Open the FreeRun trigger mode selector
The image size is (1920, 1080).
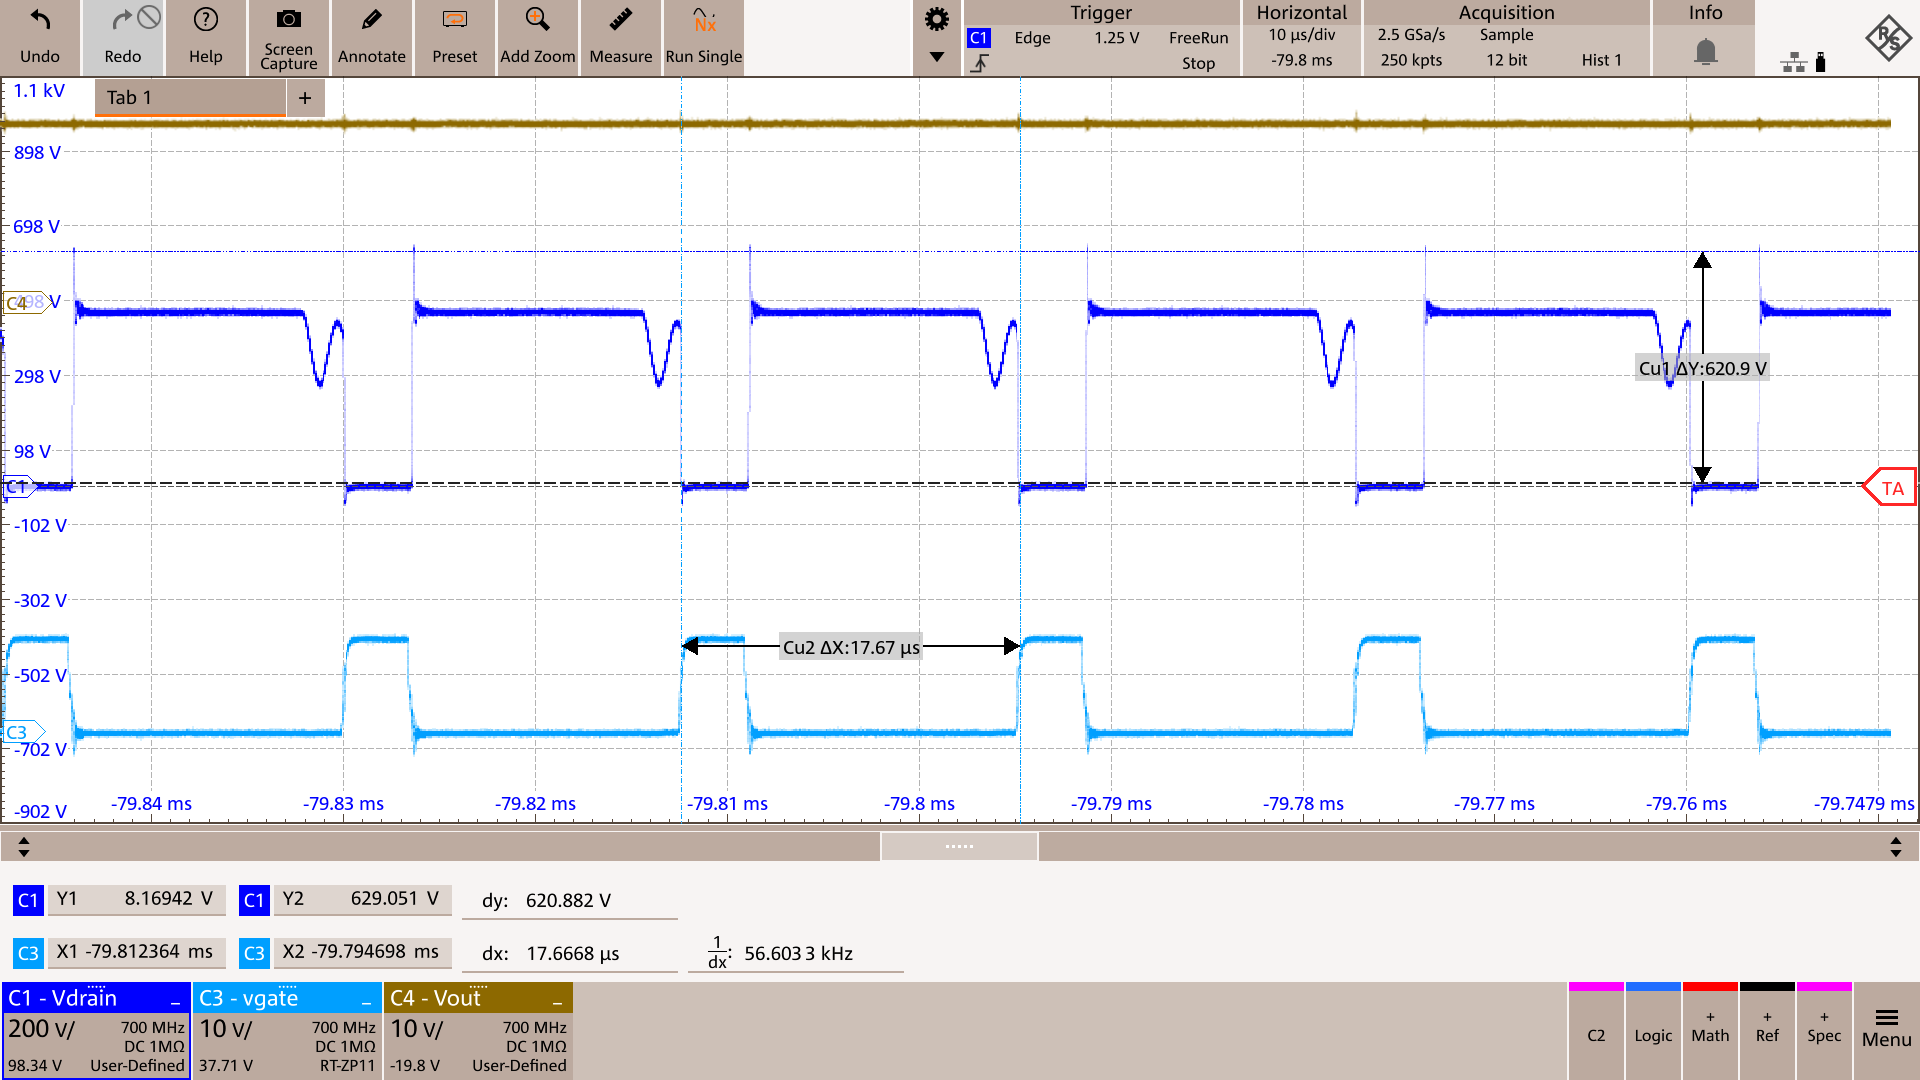coord(1198,37)
